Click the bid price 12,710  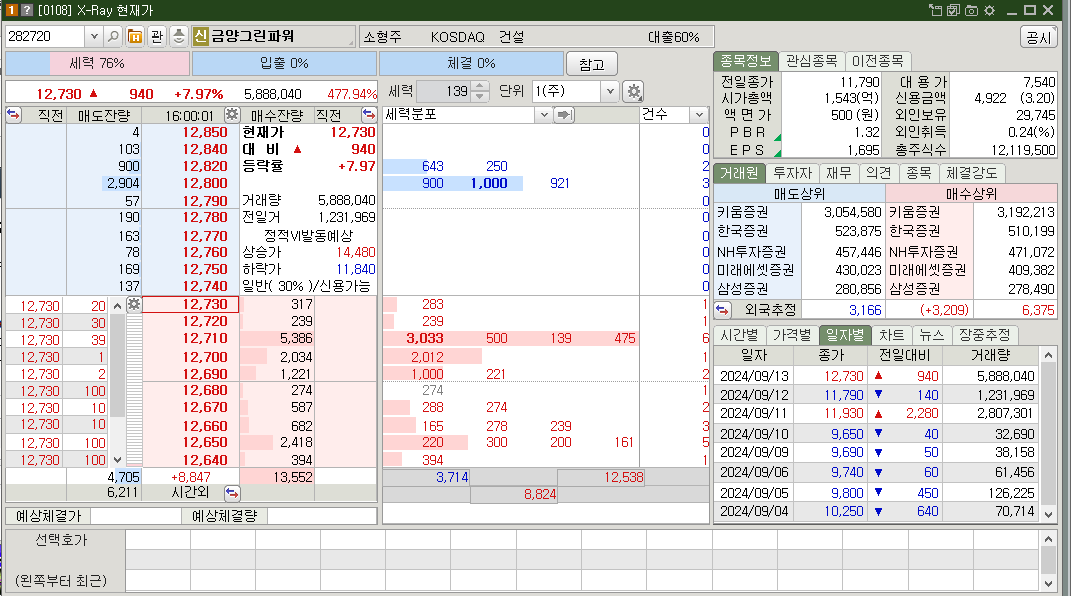coord(204,338)
